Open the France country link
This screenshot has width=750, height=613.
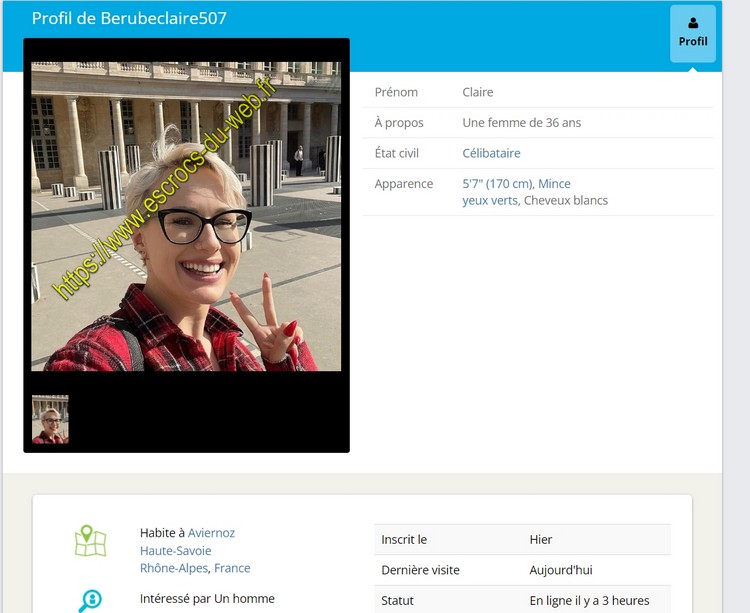[232, 568]
